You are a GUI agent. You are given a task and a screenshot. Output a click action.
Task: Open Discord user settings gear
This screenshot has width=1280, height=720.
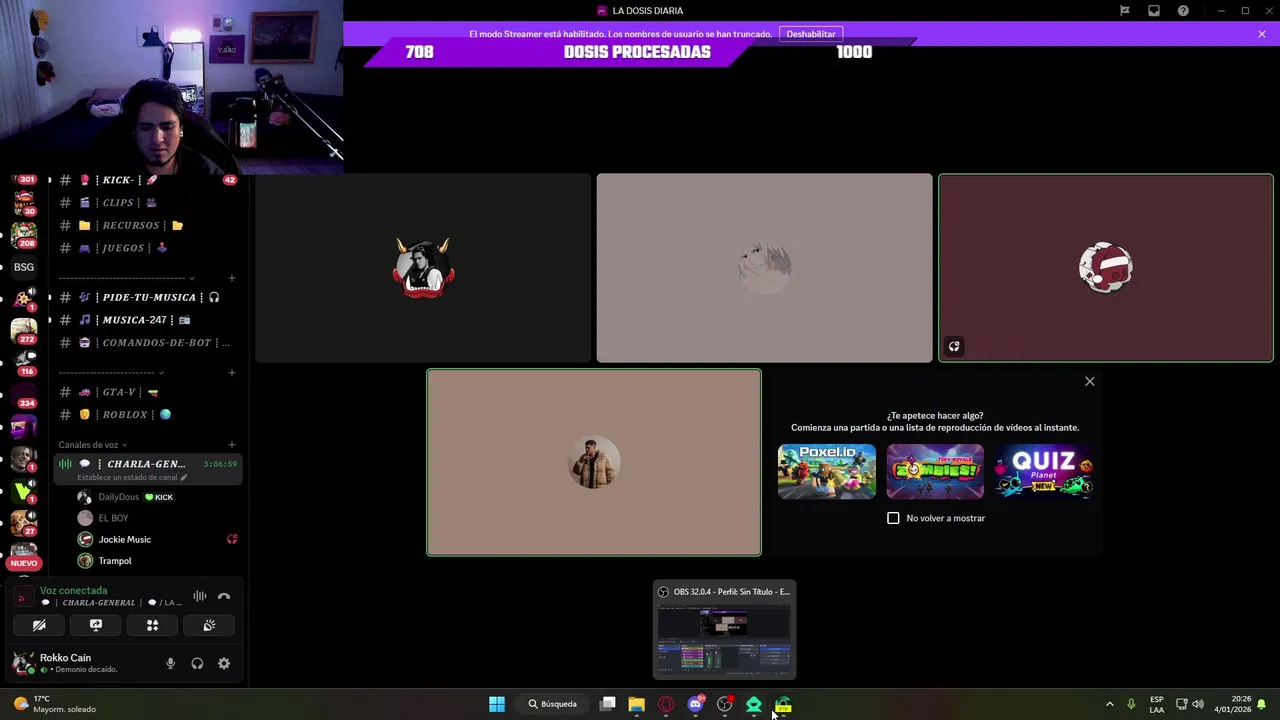click(224, 663)
